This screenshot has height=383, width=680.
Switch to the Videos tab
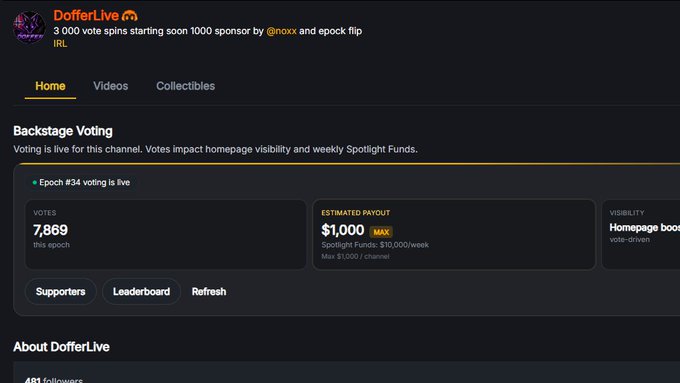click(111, 86)
